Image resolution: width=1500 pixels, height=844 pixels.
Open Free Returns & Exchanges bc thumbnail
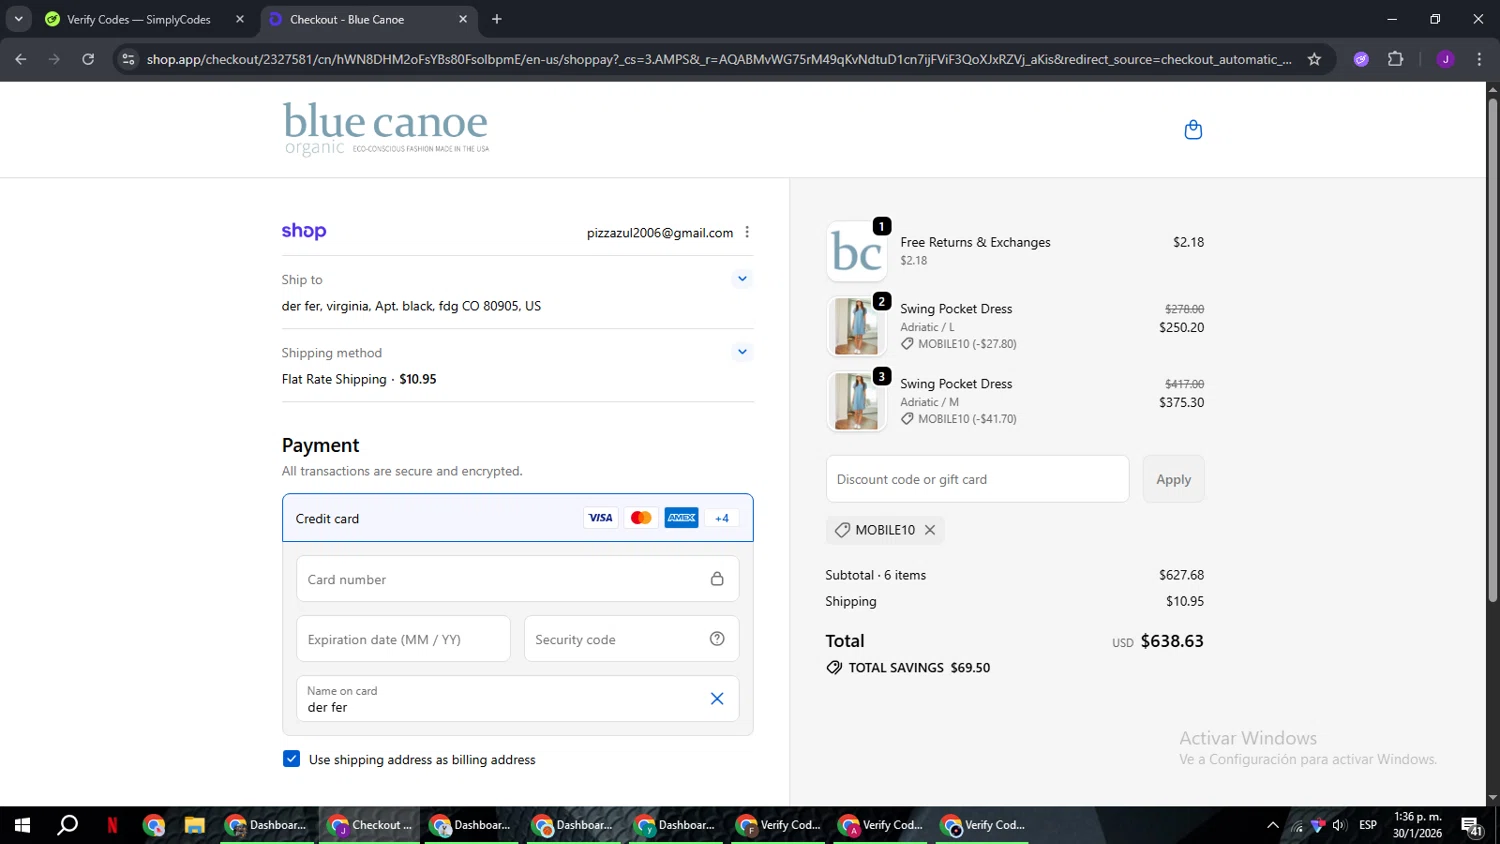(x=857, y=251)
